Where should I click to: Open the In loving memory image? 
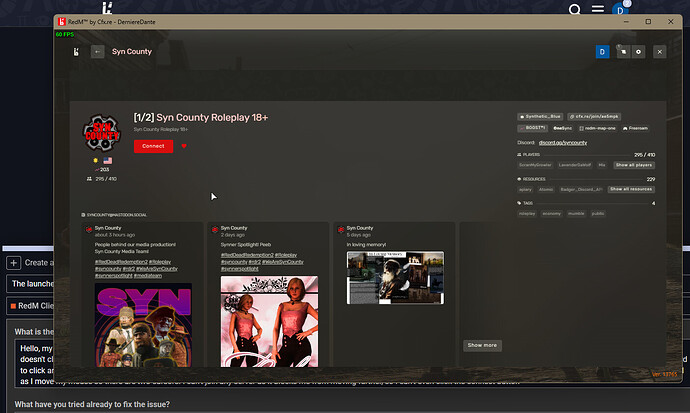(395, 278)
